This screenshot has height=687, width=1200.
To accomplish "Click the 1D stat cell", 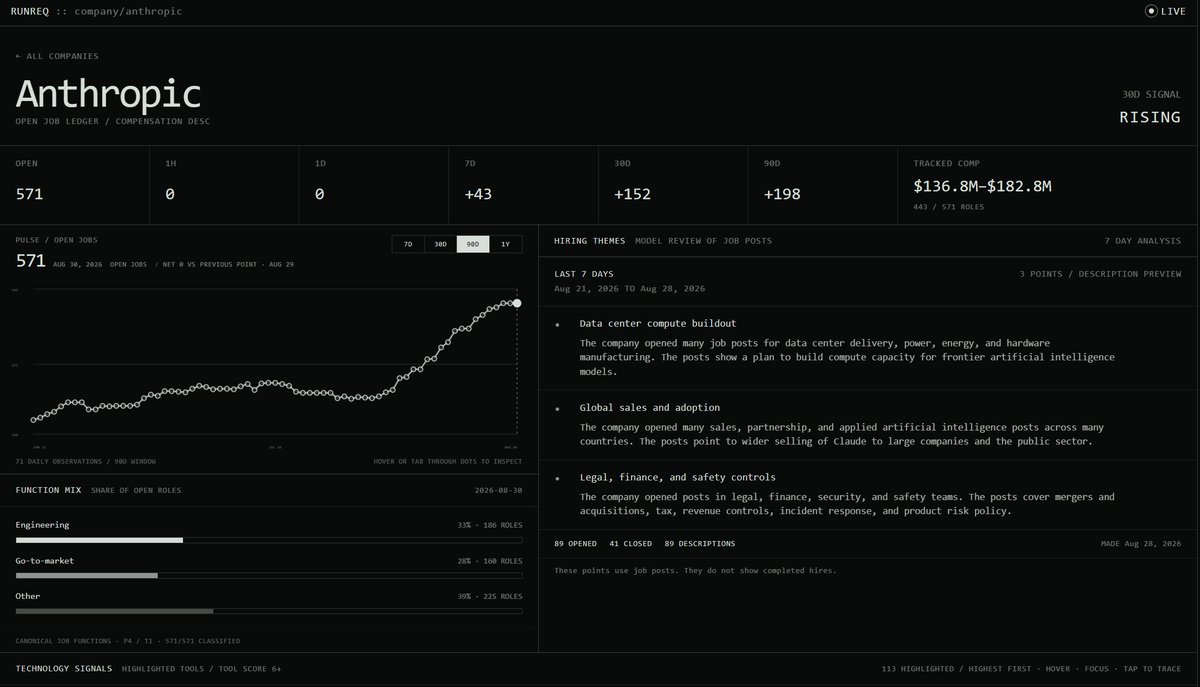I will [374, 185].
